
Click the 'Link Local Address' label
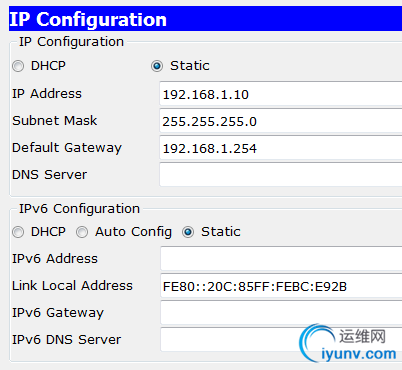[x=72, y=286]
